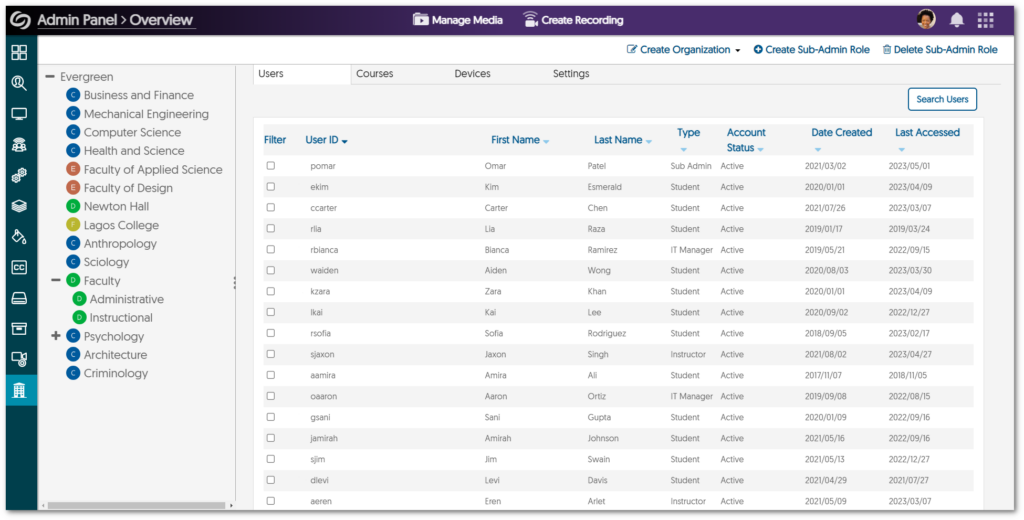Collapse the Faculty tree node
Viewport: 1024px width, 520px height.
point(56,281)
